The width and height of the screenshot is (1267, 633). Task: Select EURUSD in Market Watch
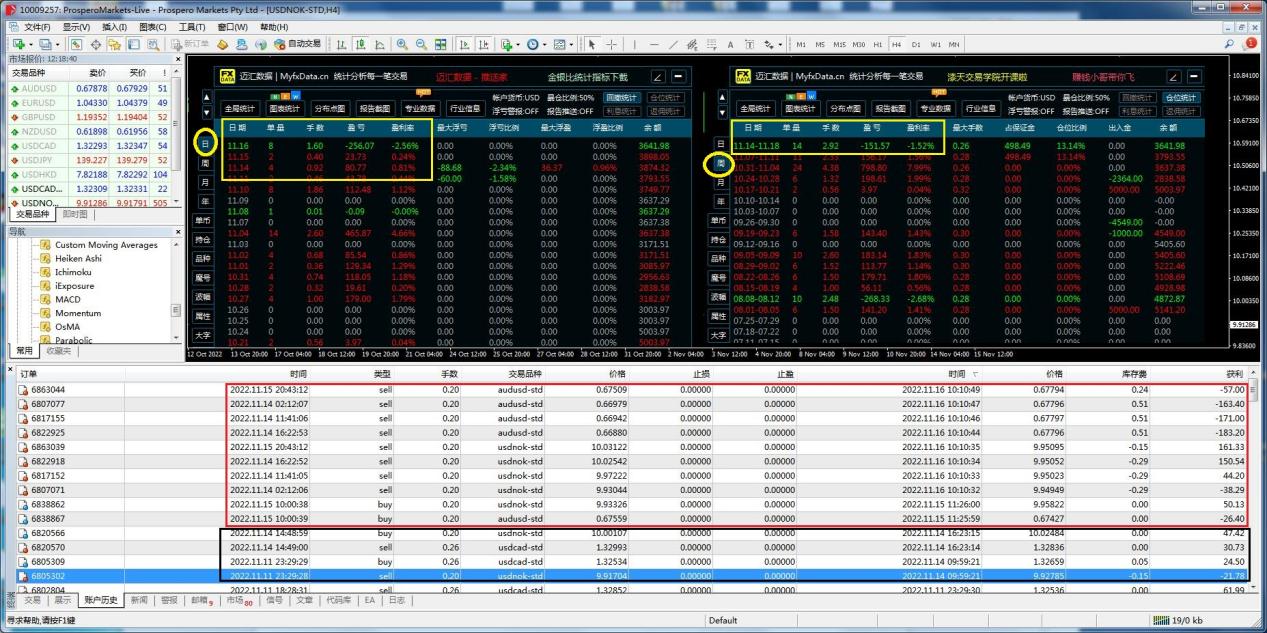[90, 103]
